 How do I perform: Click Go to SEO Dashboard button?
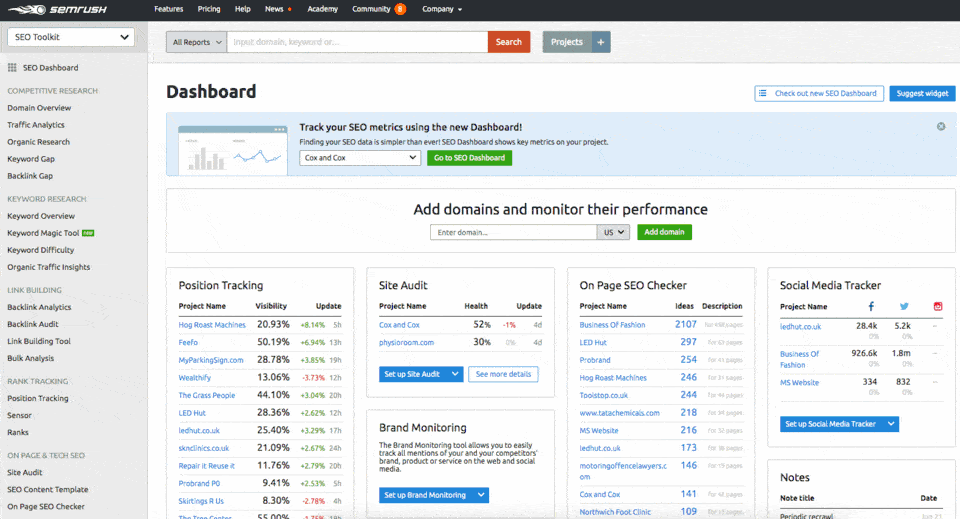pyautogui.click(x=470, y=158)
